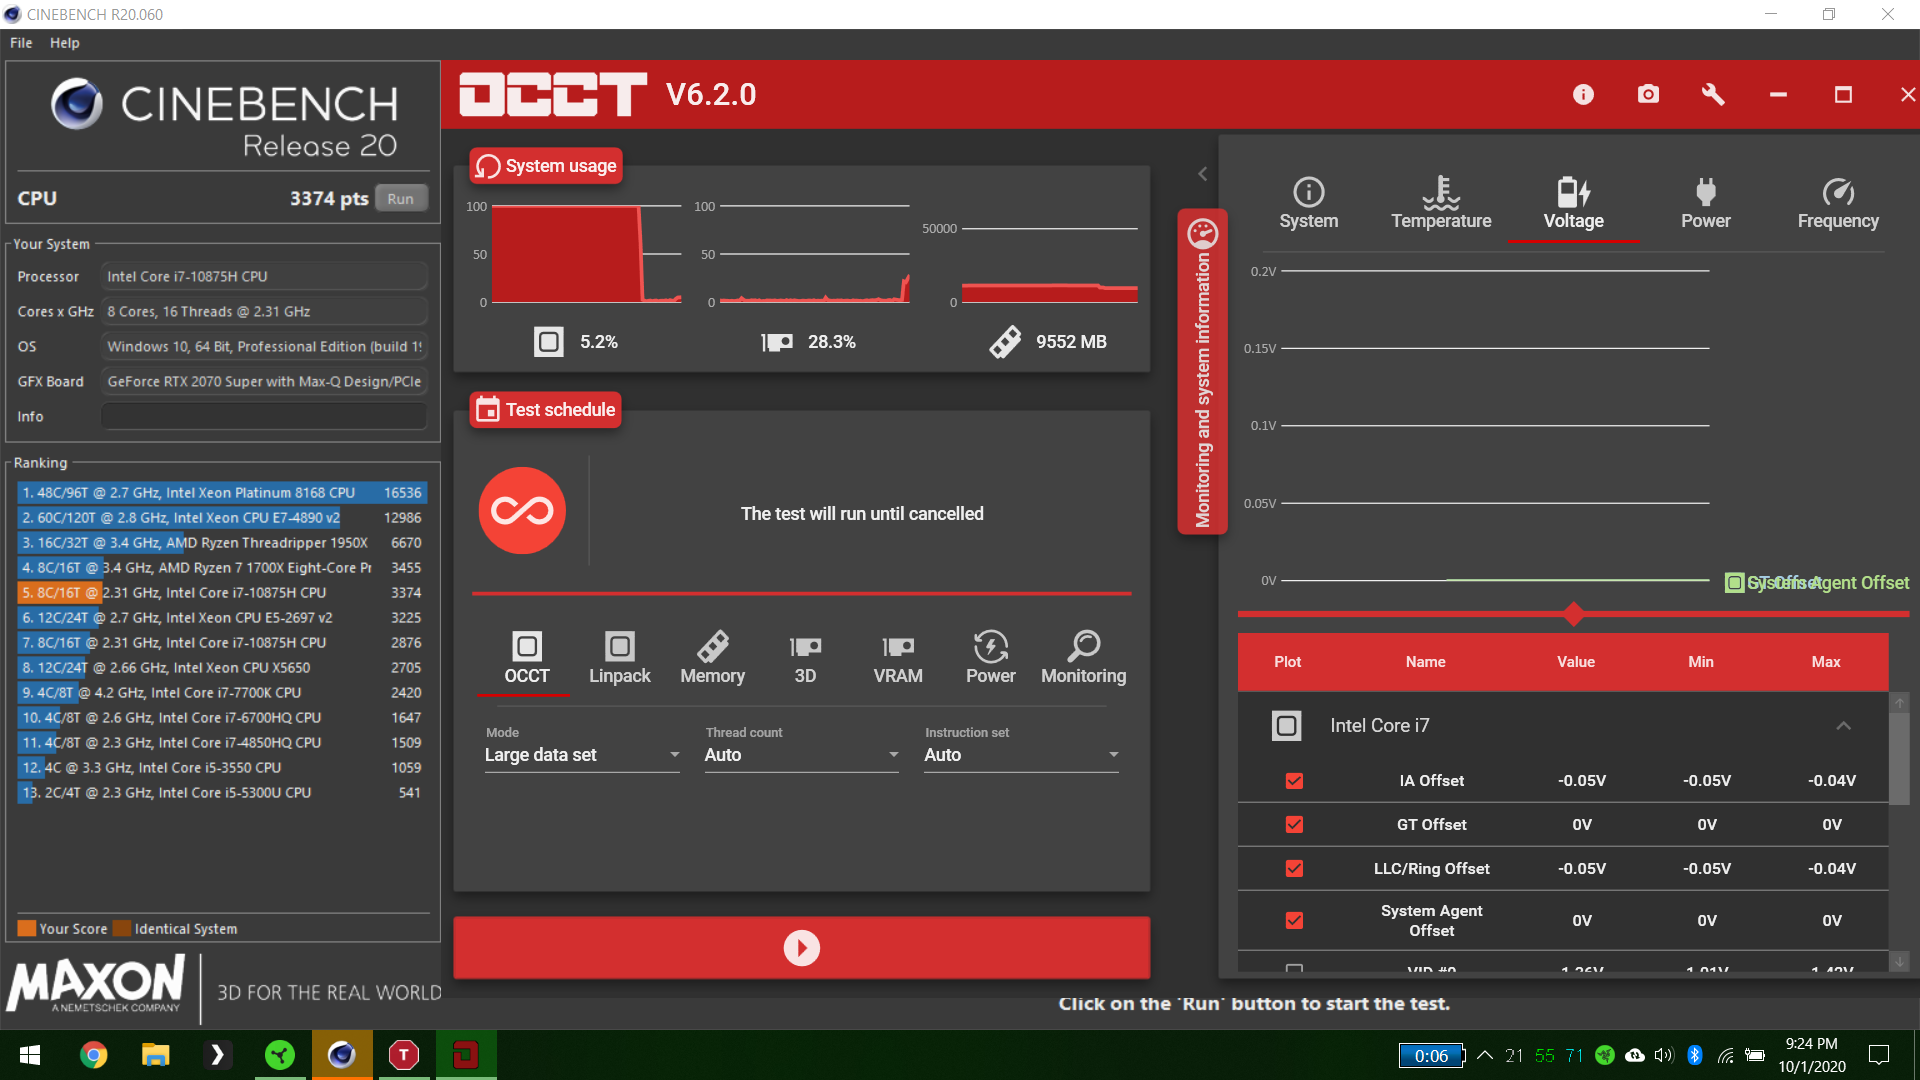
Task: Uncheck the IA Offset plot checkbox
Action: [1294, 781]
